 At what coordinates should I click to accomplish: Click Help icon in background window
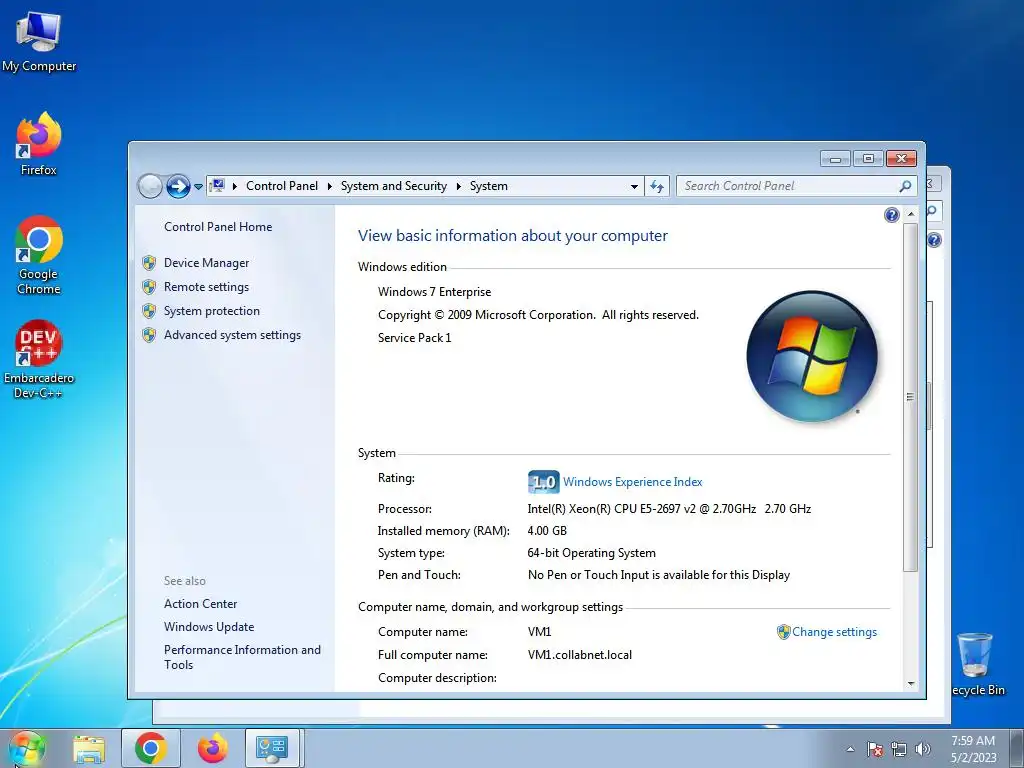(x=935, y=240)
